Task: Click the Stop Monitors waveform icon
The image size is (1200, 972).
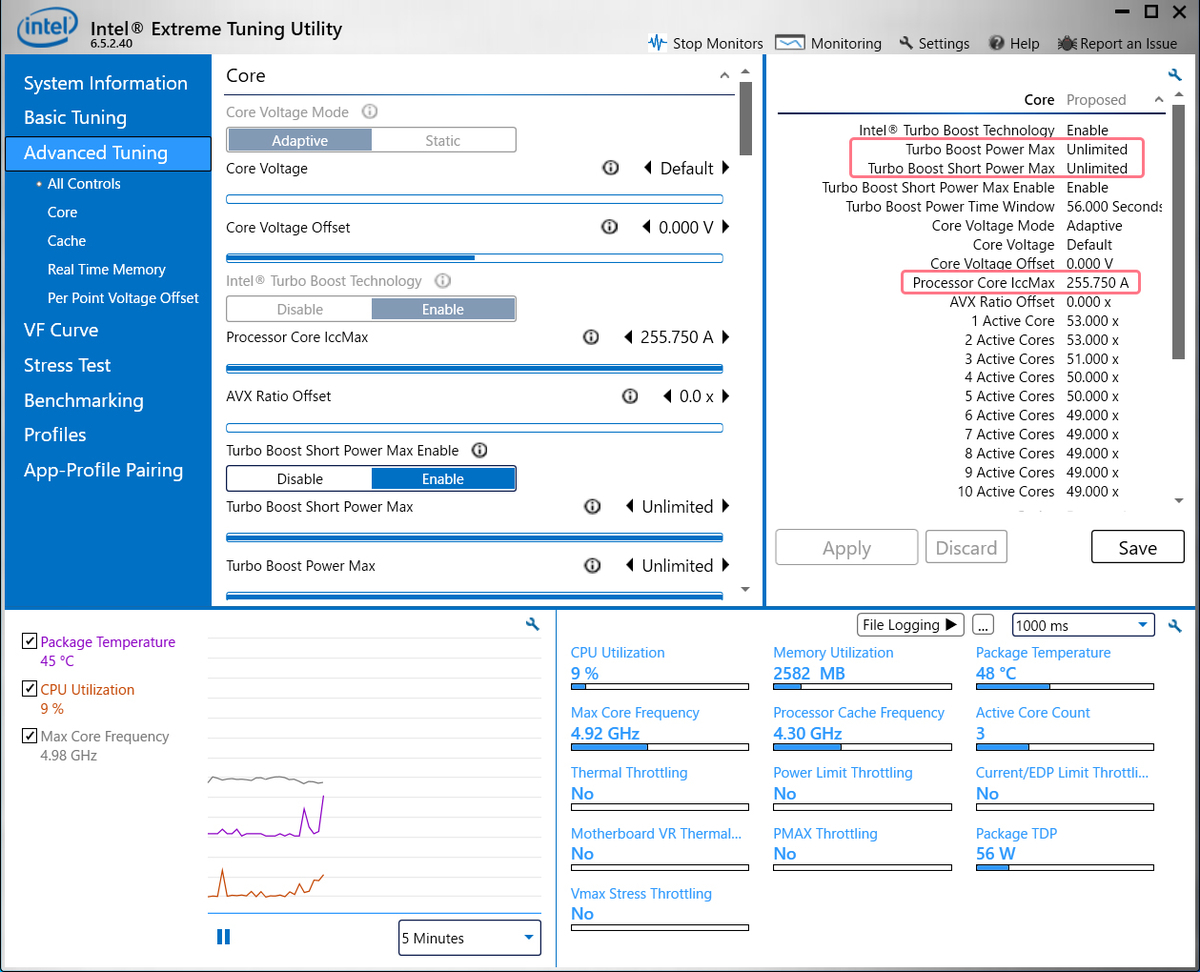Action: pos(657,43)
